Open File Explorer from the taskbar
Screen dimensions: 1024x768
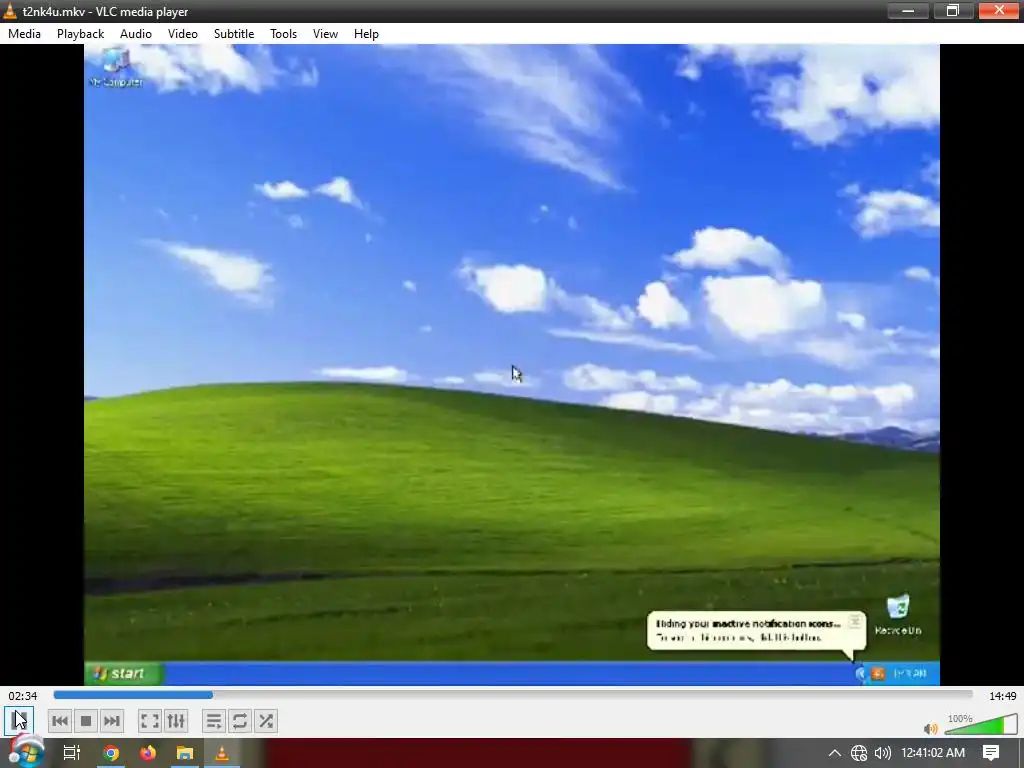tap(185, 753)
